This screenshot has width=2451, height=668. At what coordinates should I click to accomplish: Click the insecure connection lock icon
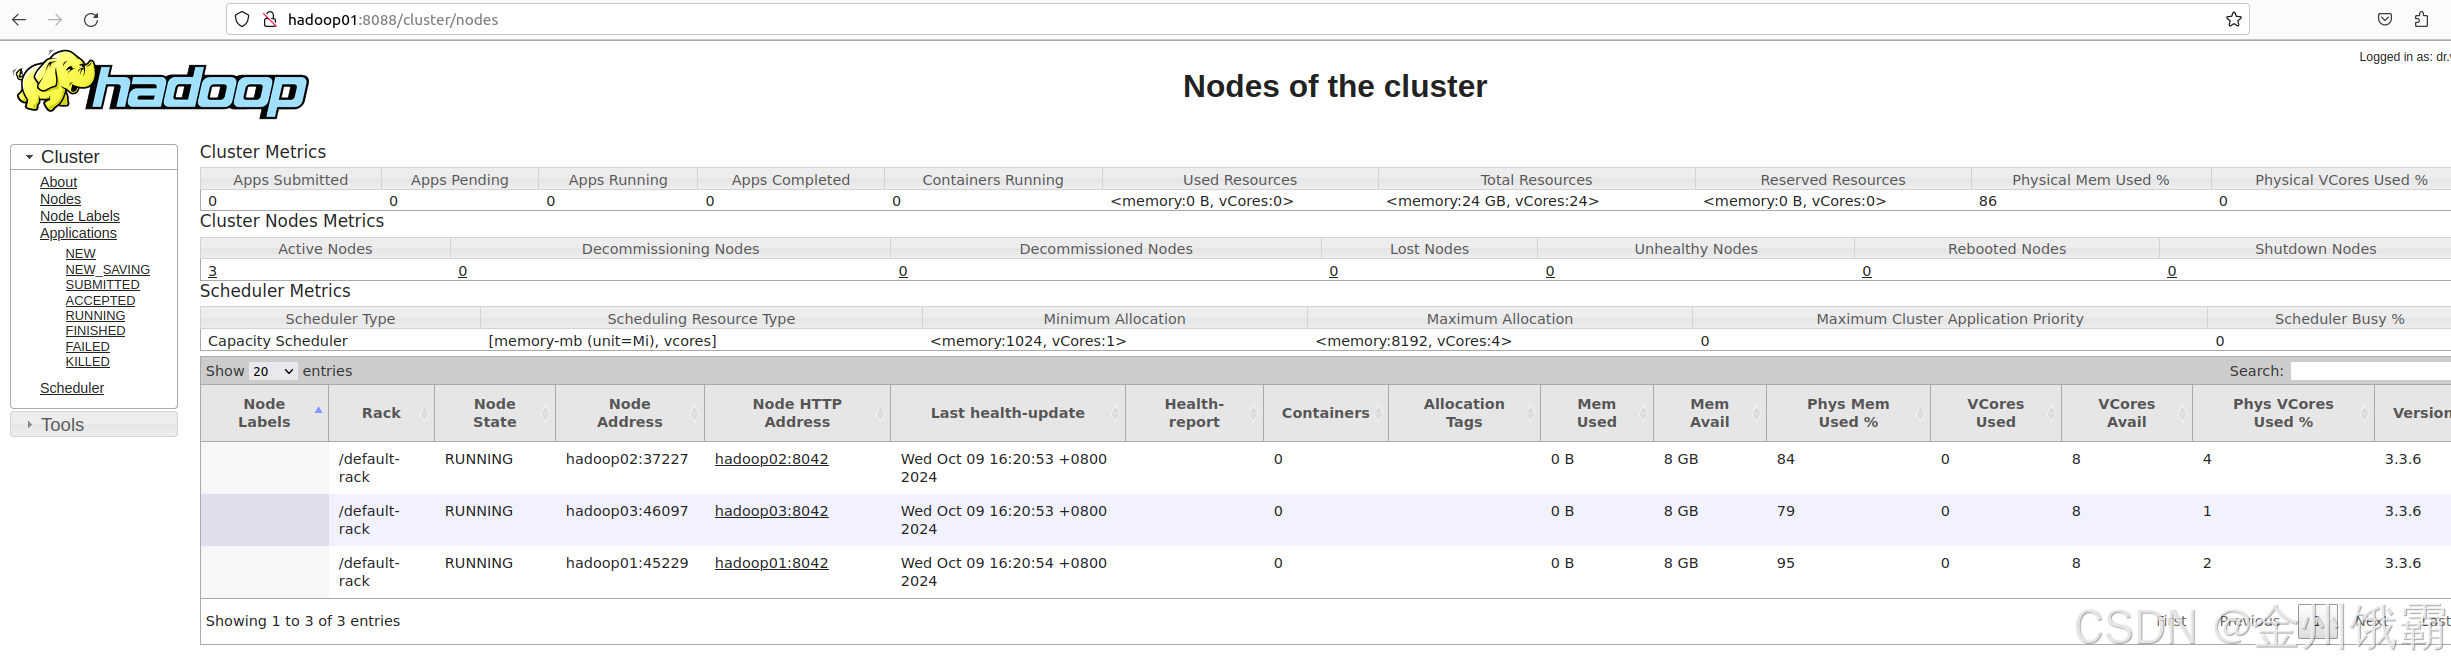[x=269, y=20]
